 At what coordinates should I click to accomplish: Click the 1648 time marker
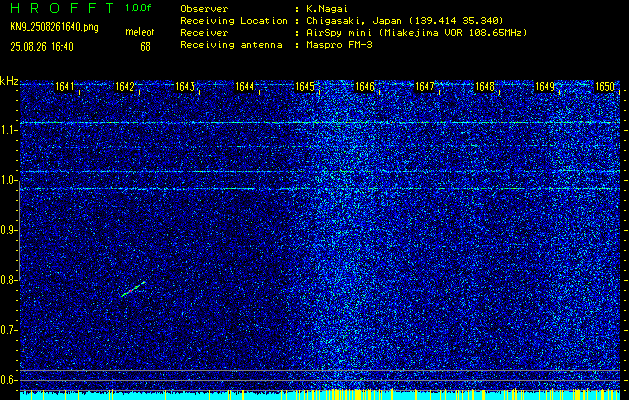click(x=485, y=87)
